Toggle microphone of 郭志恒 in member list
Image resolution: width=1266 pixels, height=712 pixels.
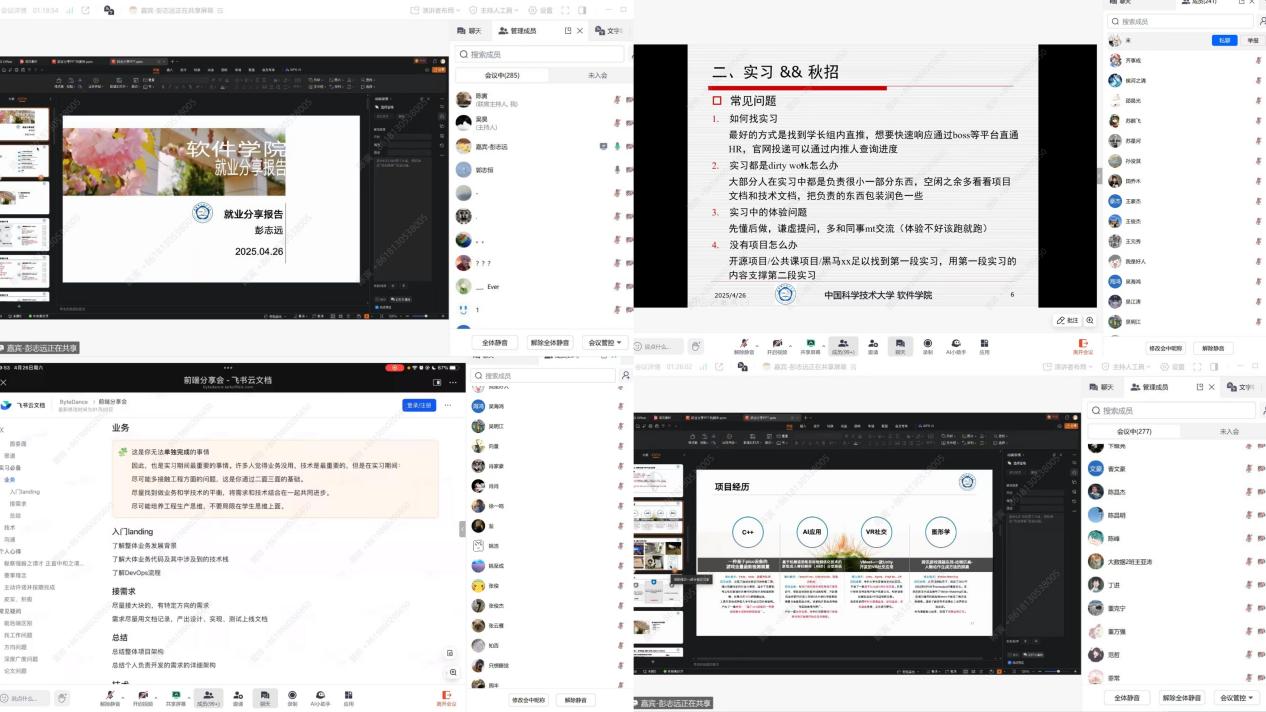[618, 170]
